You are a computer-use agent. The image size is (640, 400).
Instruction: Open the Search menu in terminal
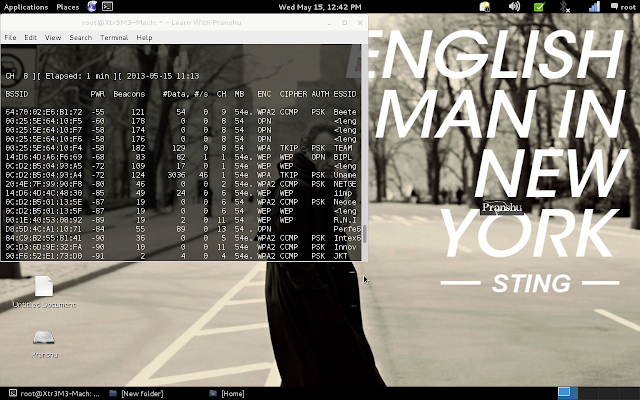pyautogui.click(x=80, y=37)
